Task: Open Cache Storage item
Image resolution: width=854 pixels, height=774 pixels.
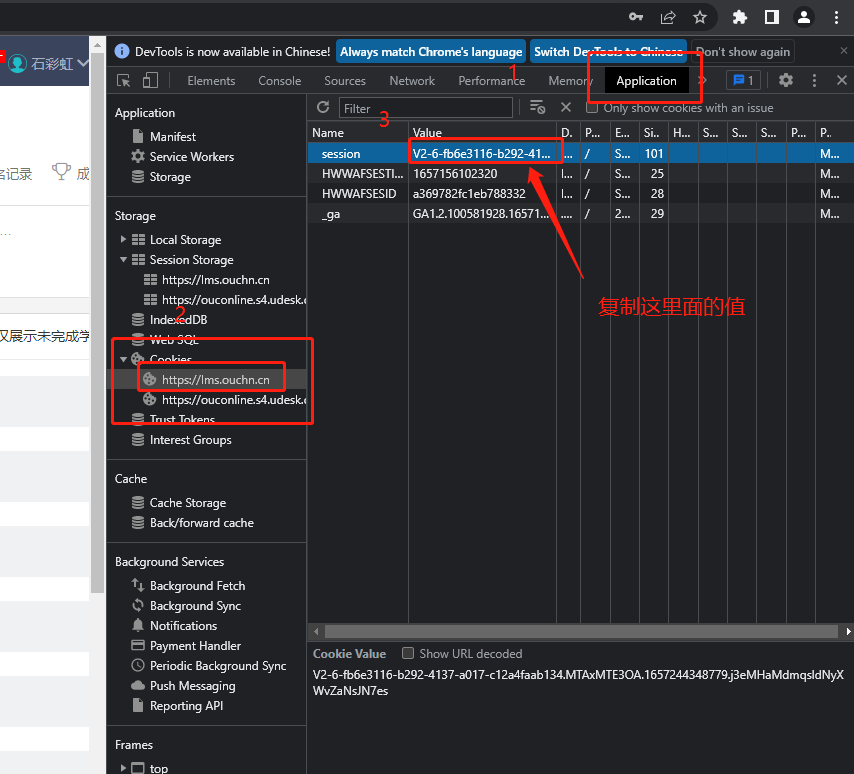Action: [188, 503]
